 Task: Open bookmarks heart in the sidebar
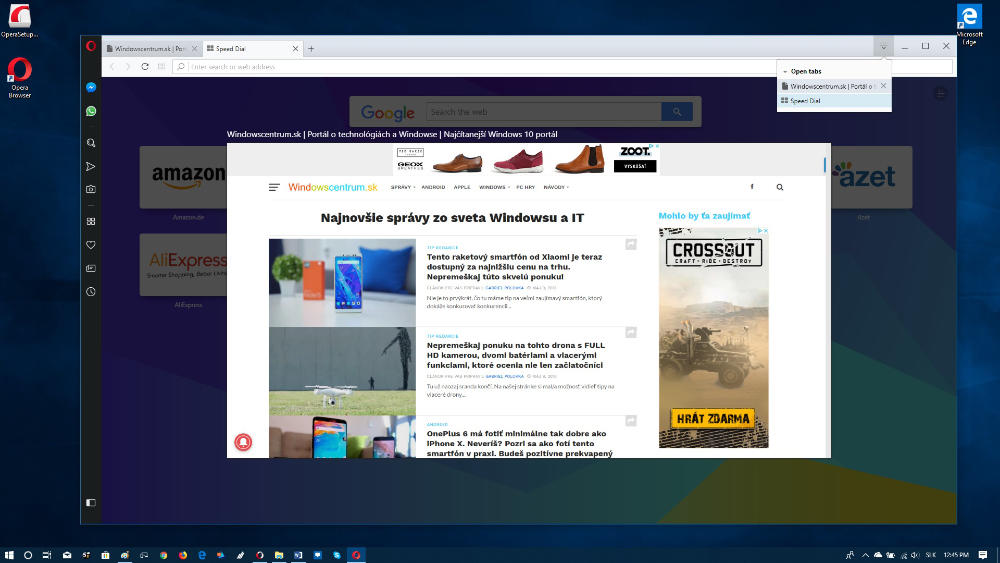point(91,245)
